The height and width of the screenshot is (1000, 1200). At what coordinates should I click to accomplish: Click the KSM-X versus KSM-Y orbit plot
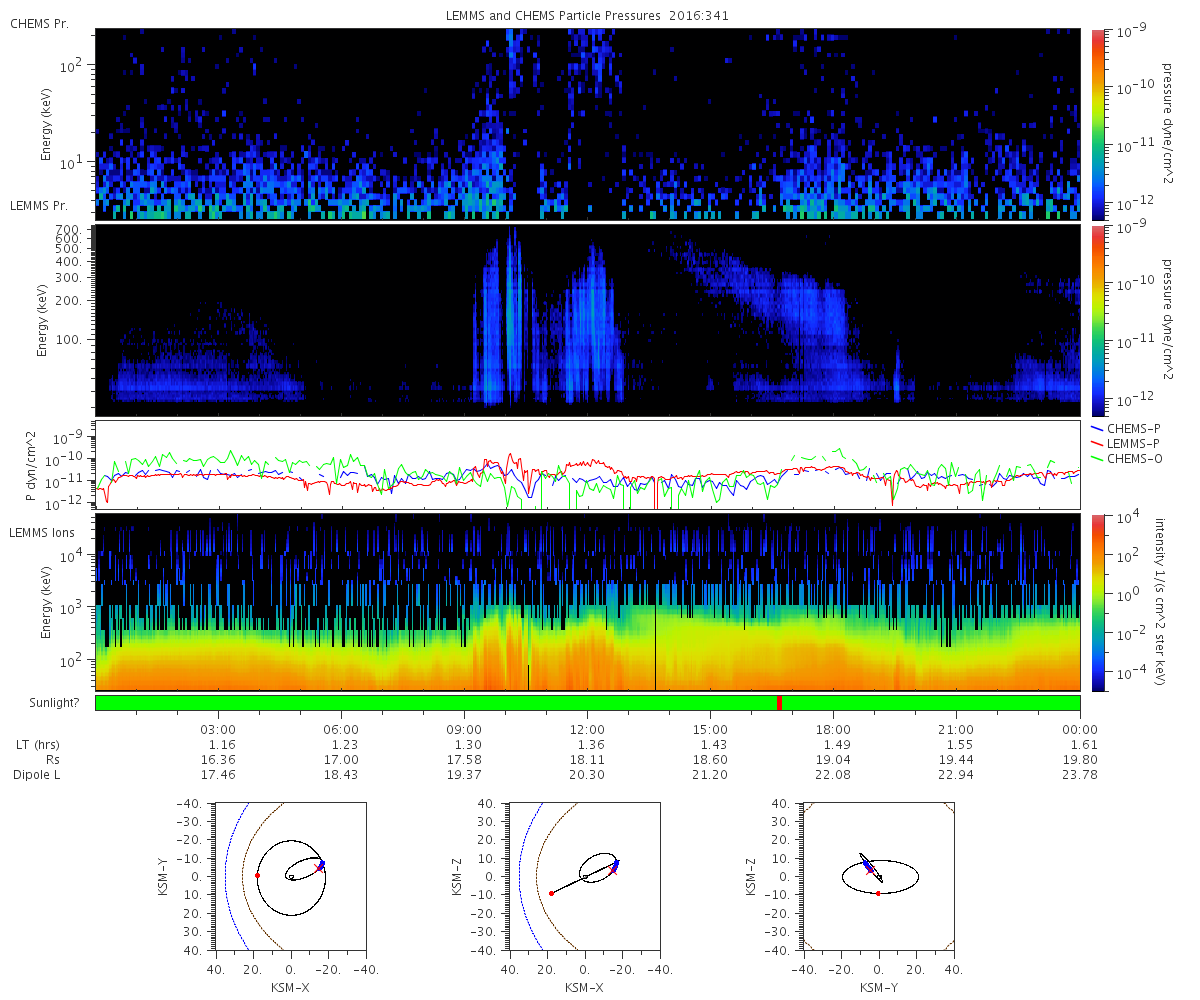tap(289, 875)
